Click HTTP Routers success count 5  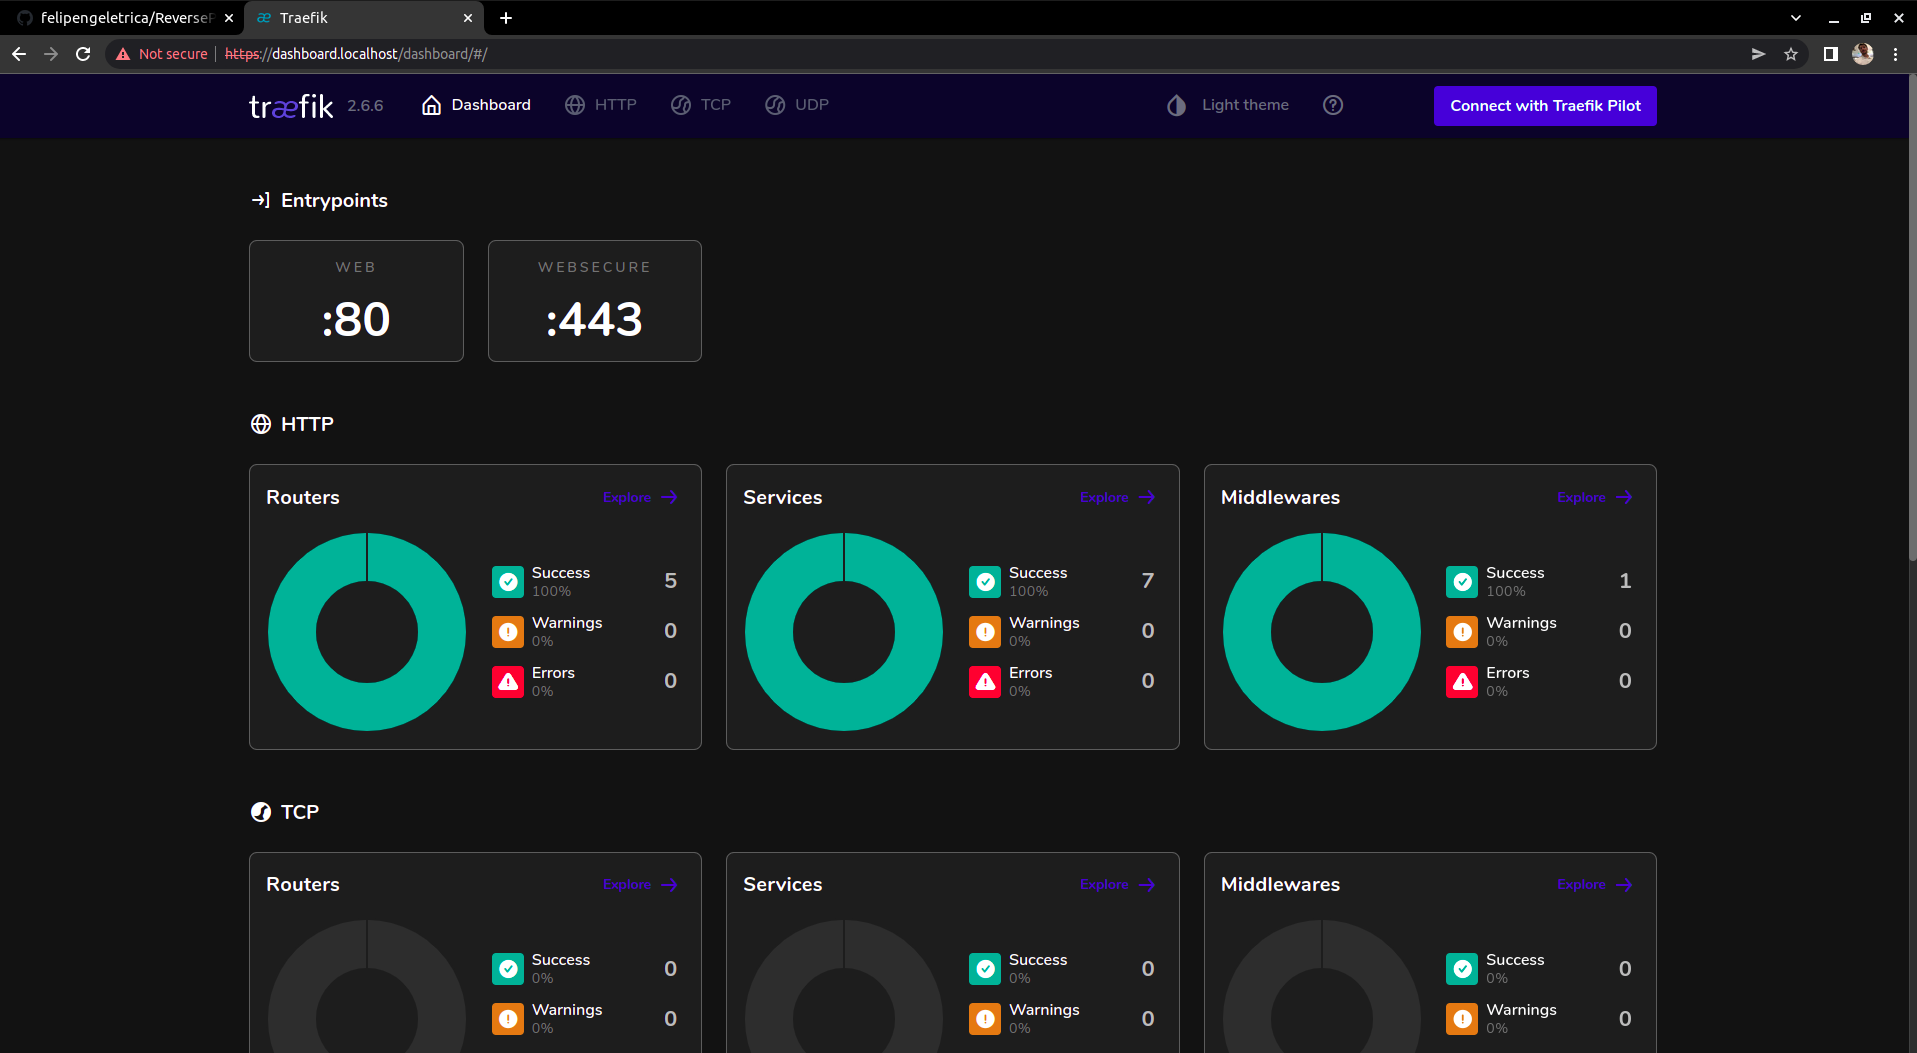671,581
